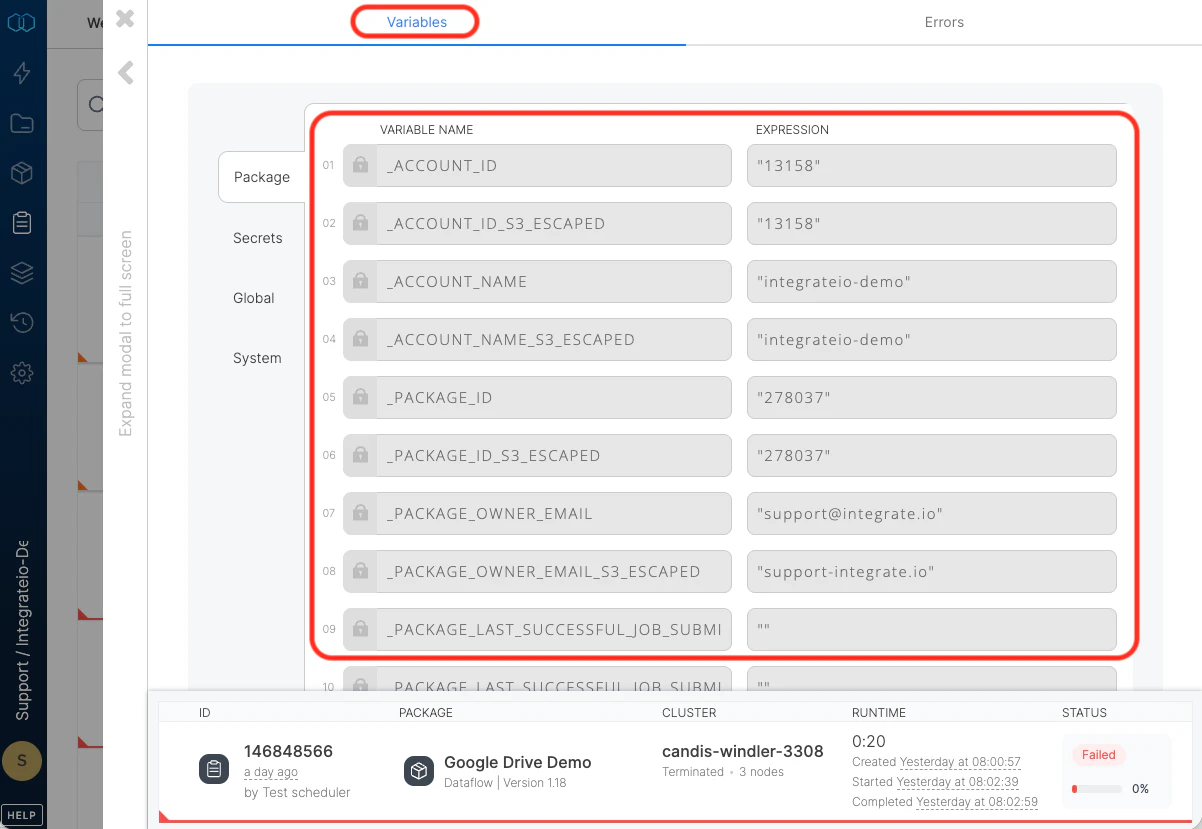Click the "support@integrate.io" expression field
This screenshot has width=1202, height=829.
932,514
